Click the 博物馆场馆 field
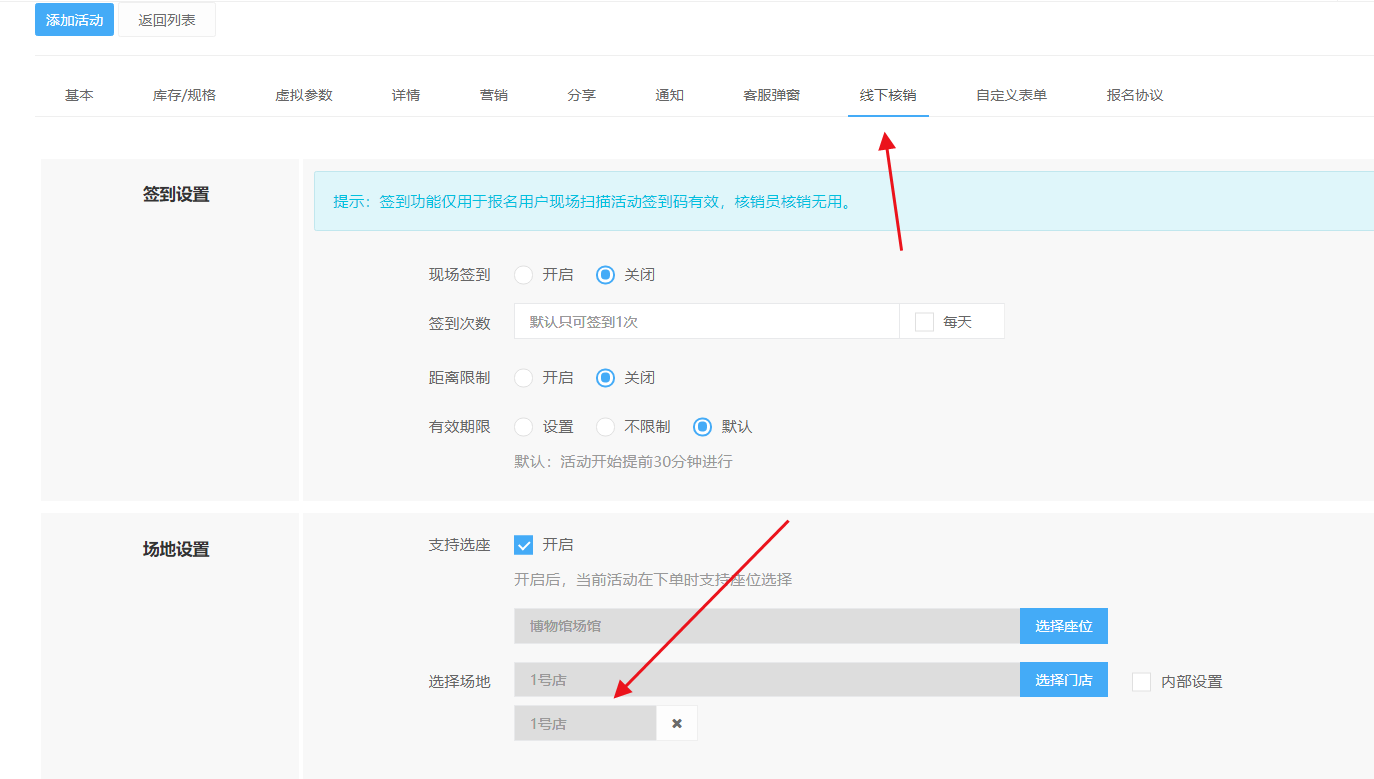 pyautogui.click(x=767, y=626)
